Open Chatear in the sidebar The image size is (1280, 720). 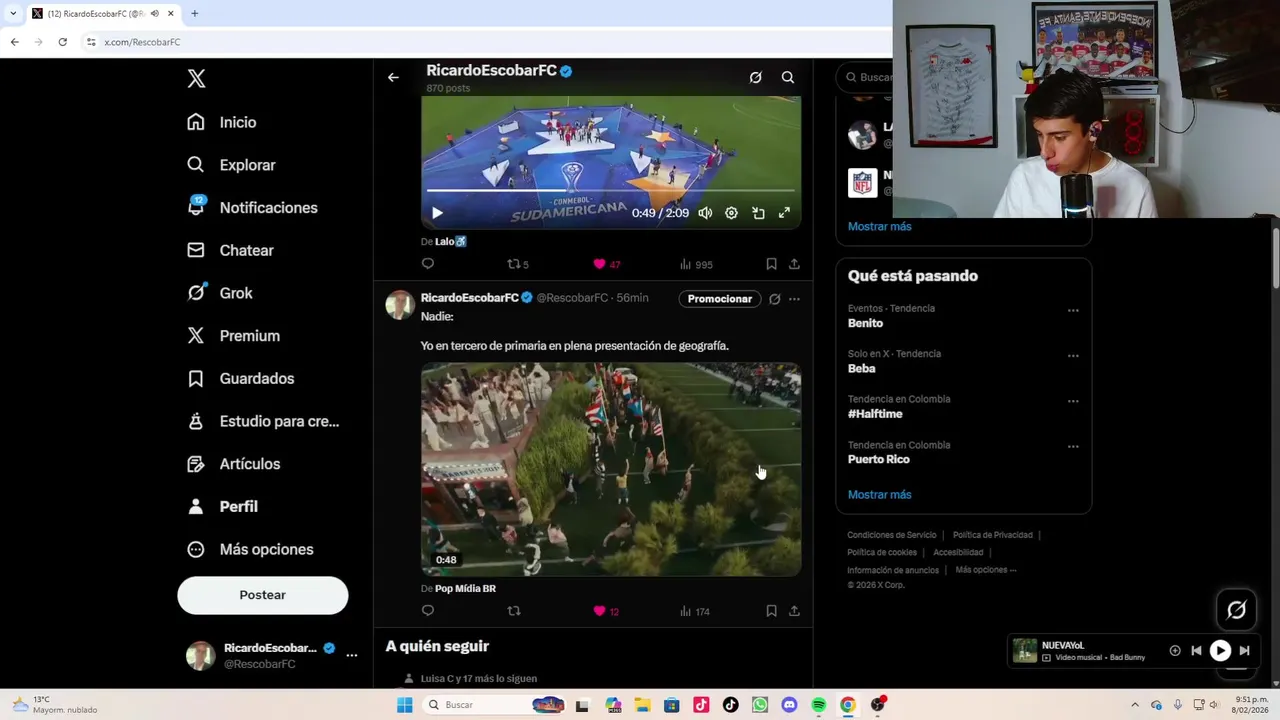pos(230,250)
